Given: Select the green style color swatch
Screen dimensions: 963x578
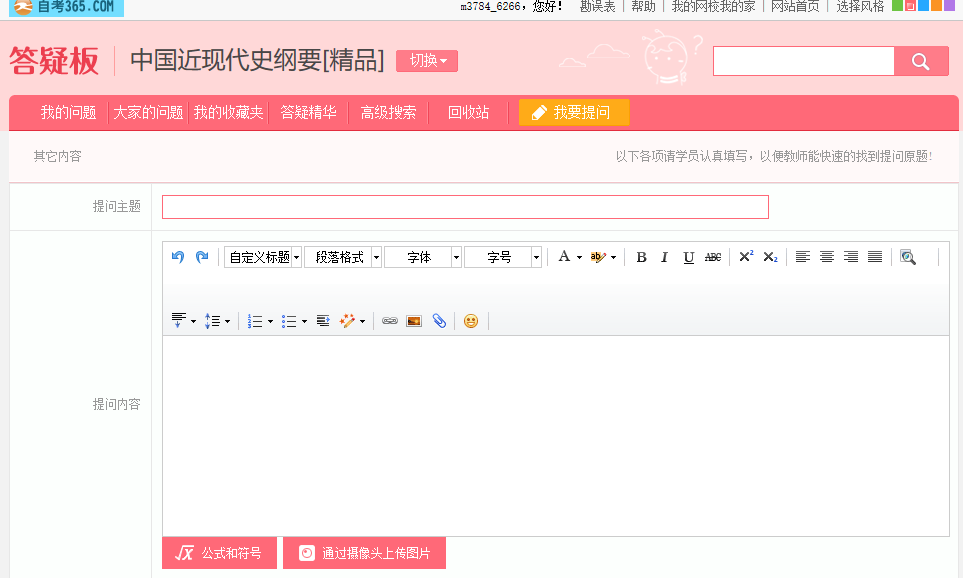Looking at the screenshot, I should pos(898,6).
